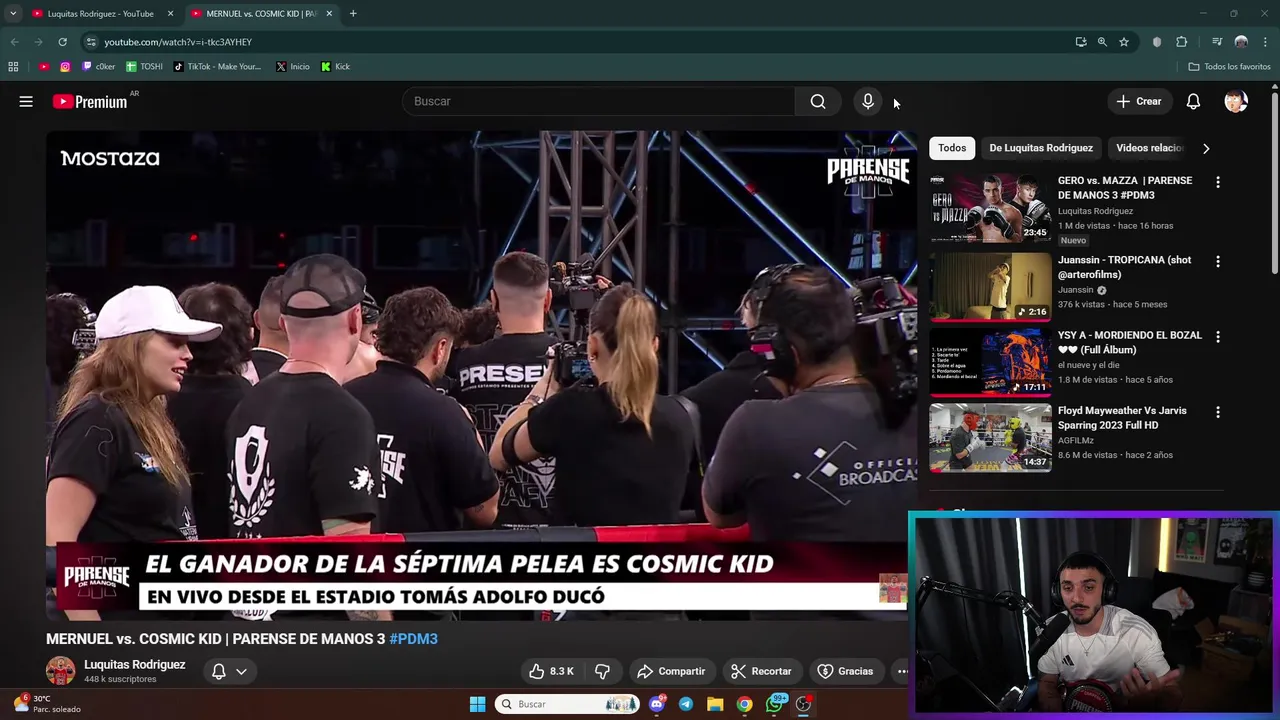Open TikTok - Make Your... bookmark

tap(217, 67)
